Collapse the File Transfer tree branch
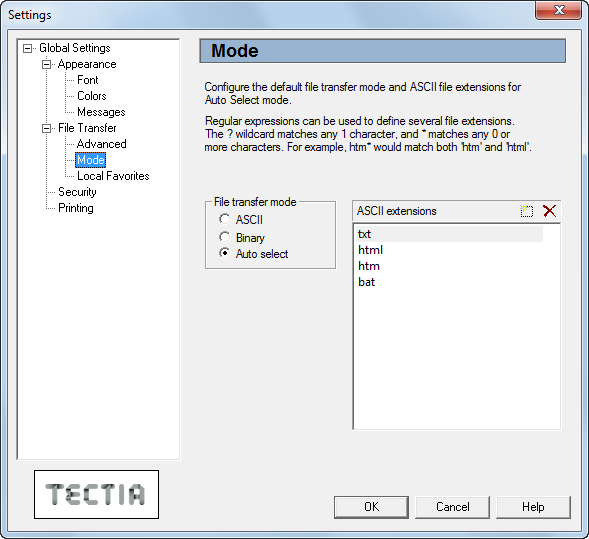Image resolution: width=589 pixels, height=539 pixels. 46,128
